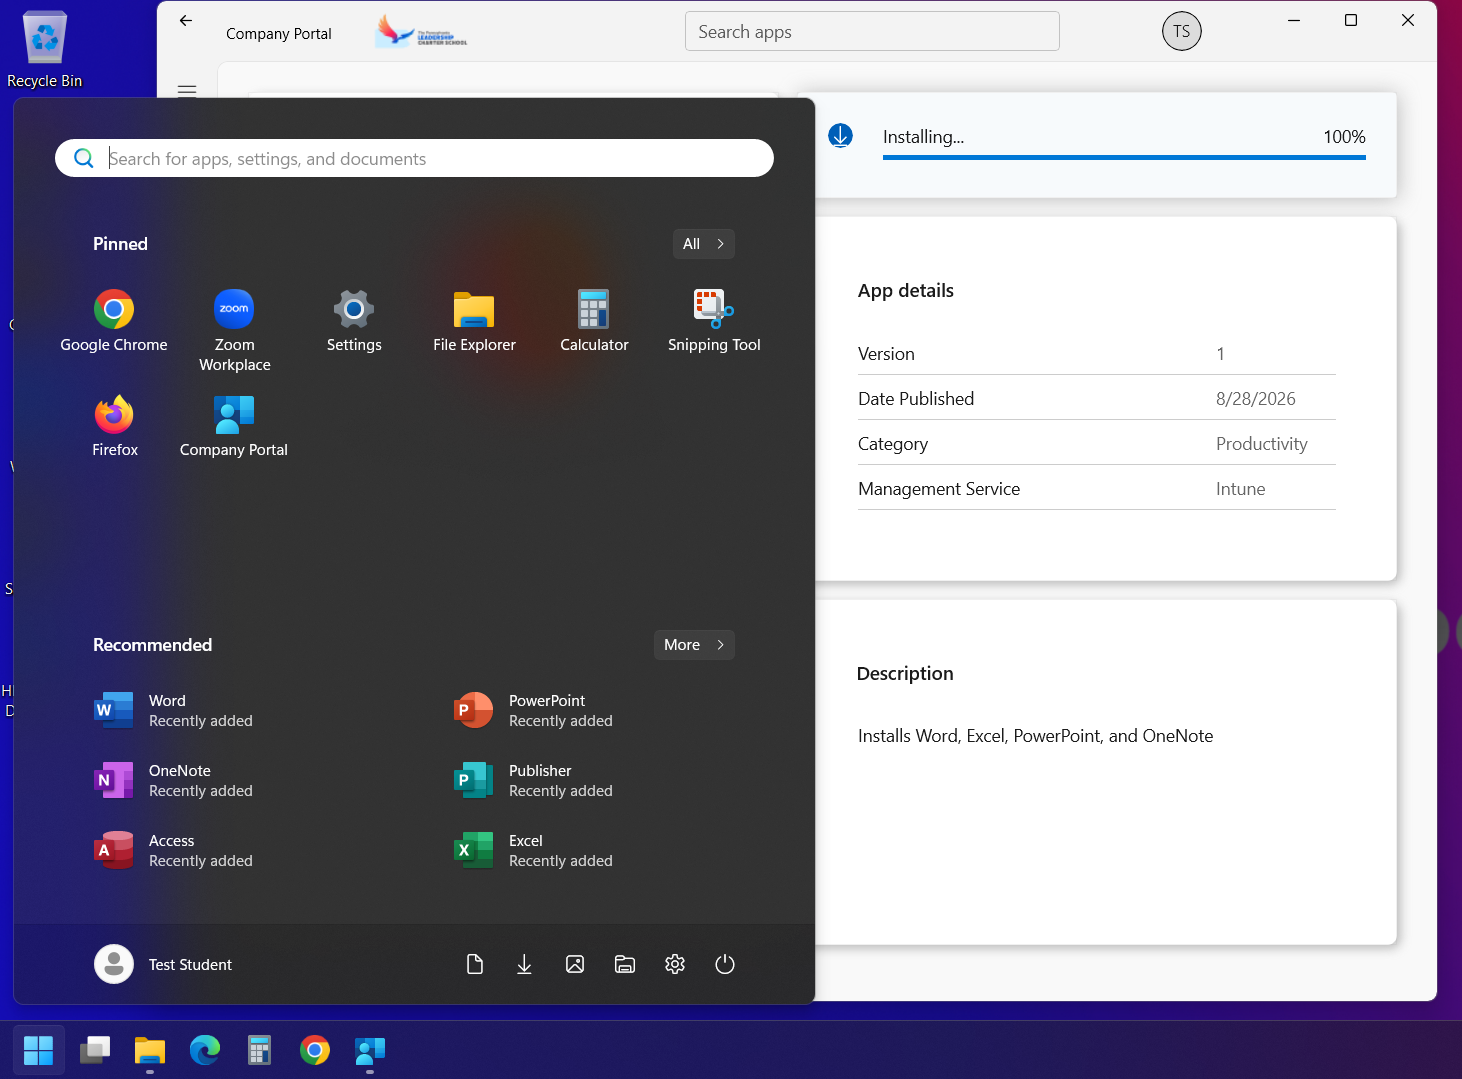Click the Installing progress bar
Viewport: 1462px width, 1079px height.
[1124, 157]
